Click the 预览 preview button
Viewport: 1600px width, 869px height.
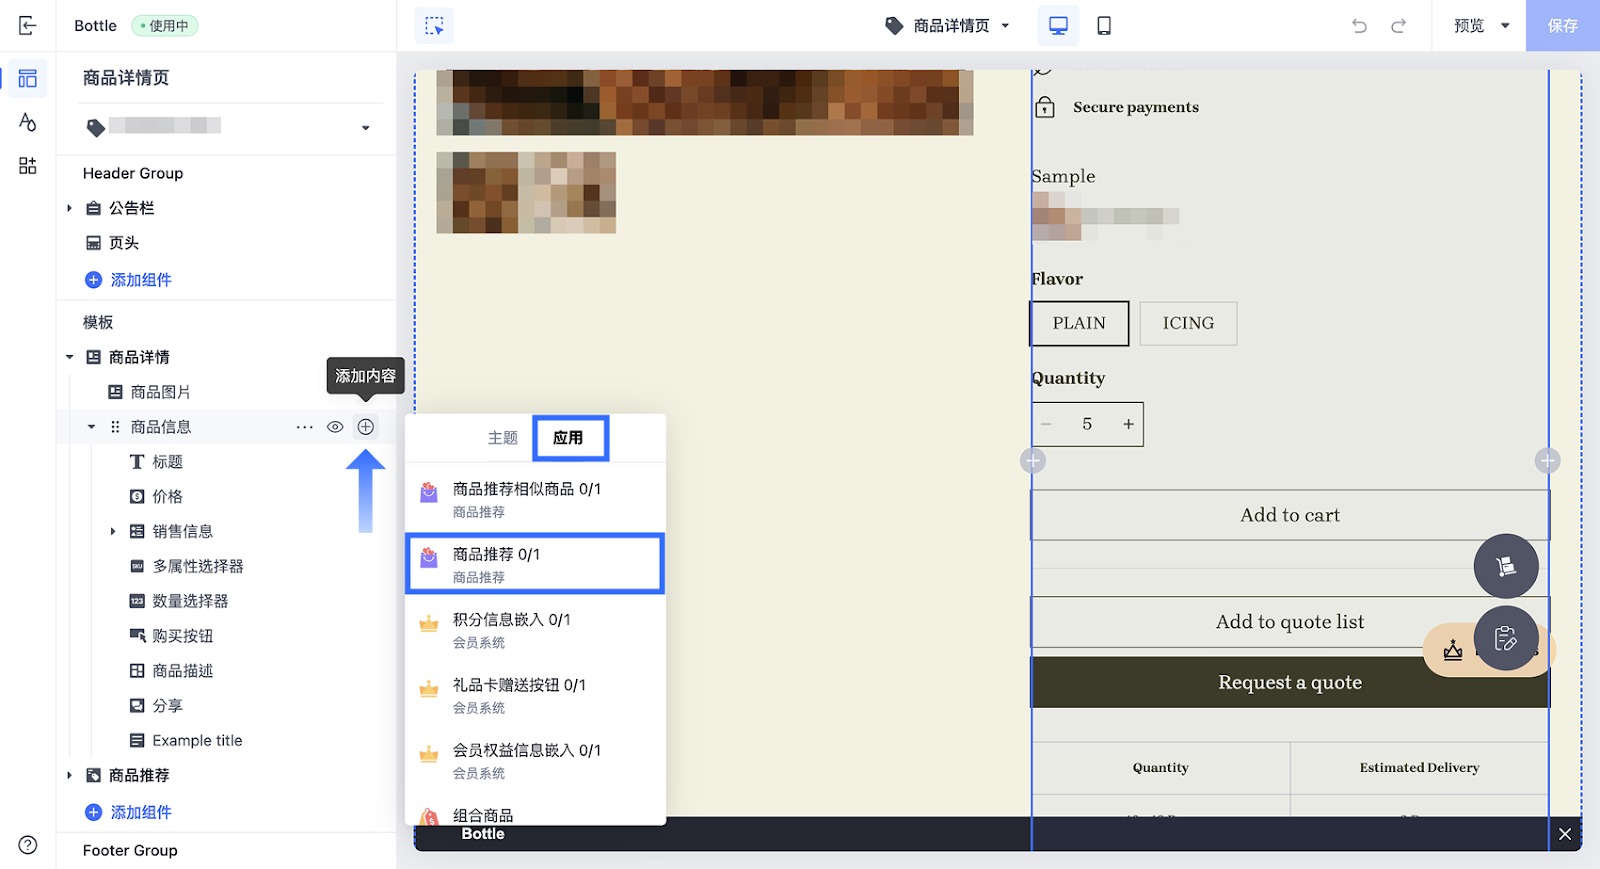pyautogui.click(x=1469, y=26)
